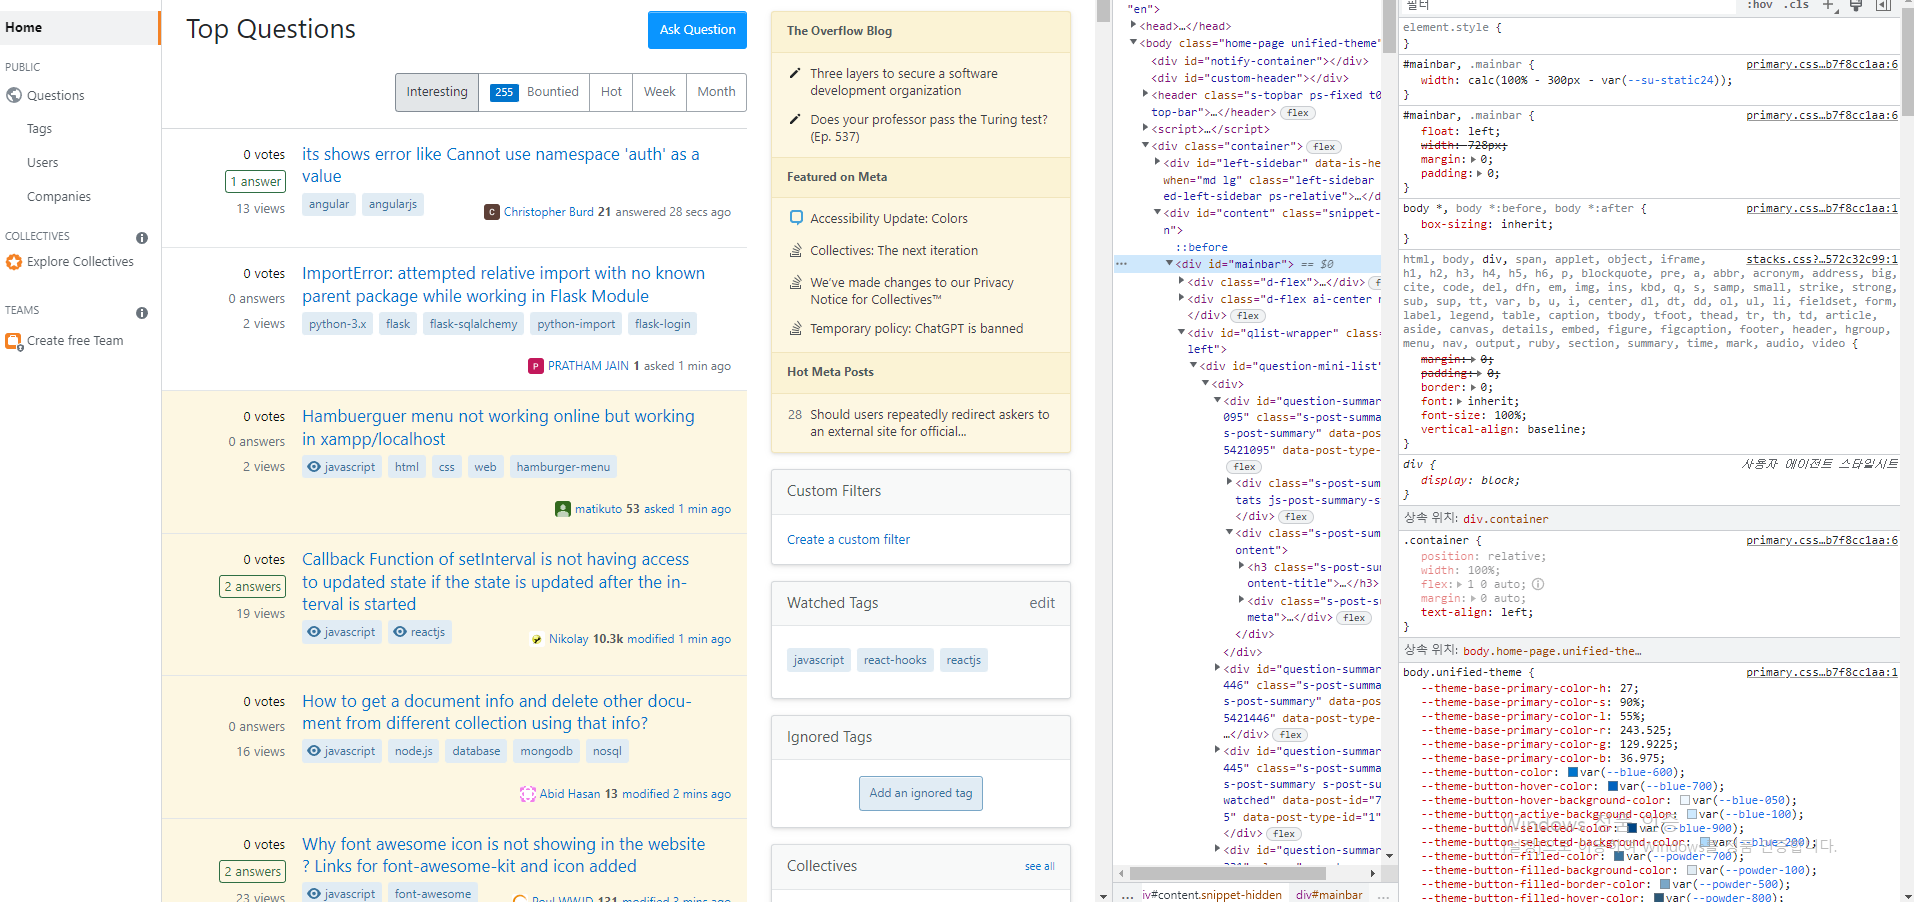Click PRATHAM JAIN's avatar
Image resolution: width=1914 pixels, height=902 pixels.
[x=536, y=366]
